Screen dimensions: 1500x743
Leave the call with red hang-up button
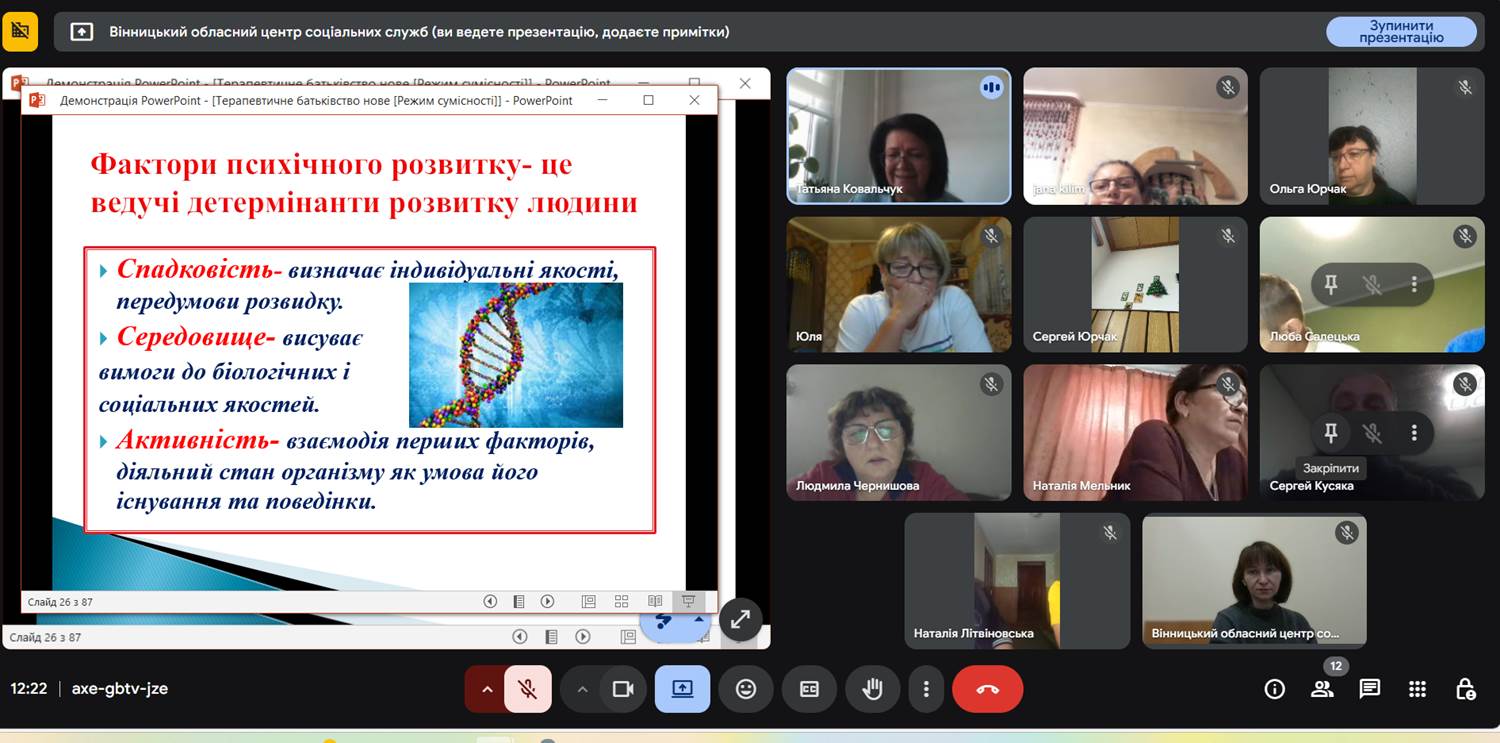(x=987, y=689)
